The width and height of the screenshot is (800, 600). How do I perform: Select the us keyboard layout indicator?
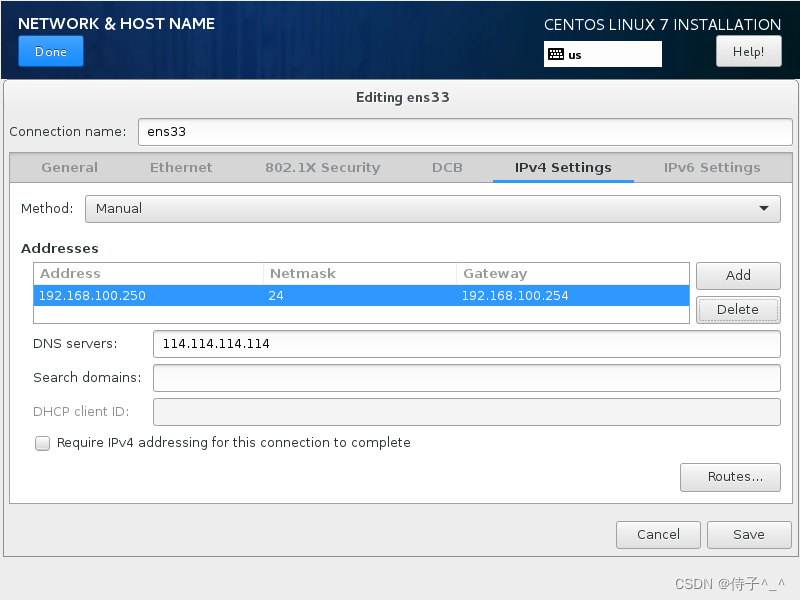[x=603, y=54]
